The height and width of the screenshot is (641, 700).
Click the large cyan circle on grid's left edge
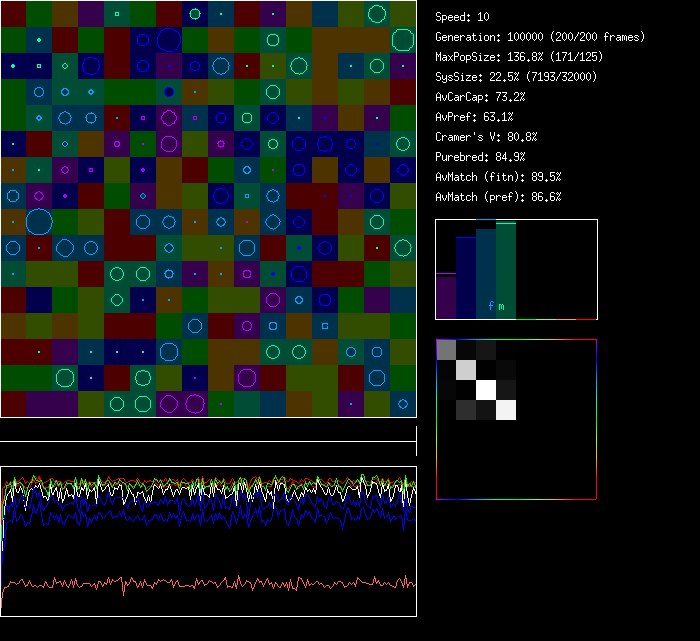click(x=39, y=221)
